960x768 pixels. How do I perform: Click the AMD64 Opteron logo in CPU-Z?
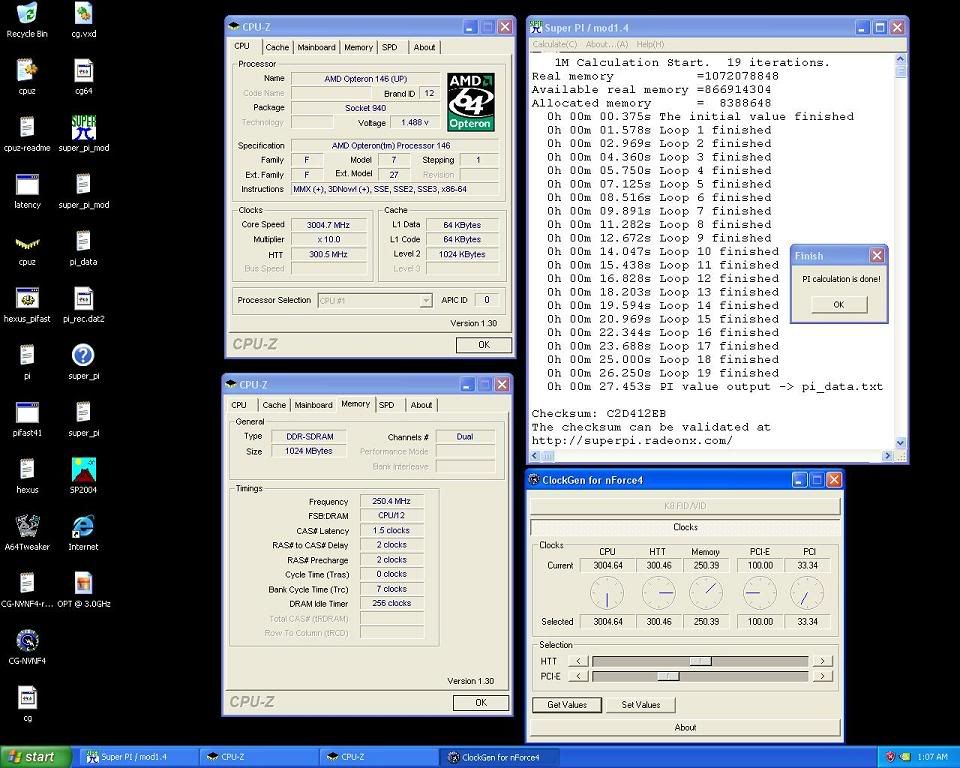[470, 102]
